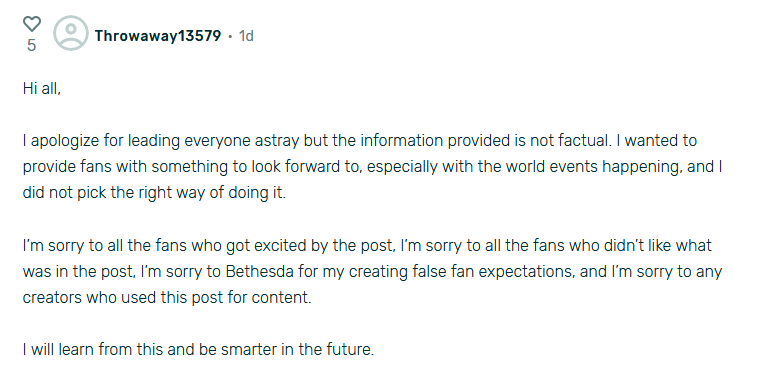Click the word "Bethesda" in the comment
761x366 pixels.
coord(260,271)
